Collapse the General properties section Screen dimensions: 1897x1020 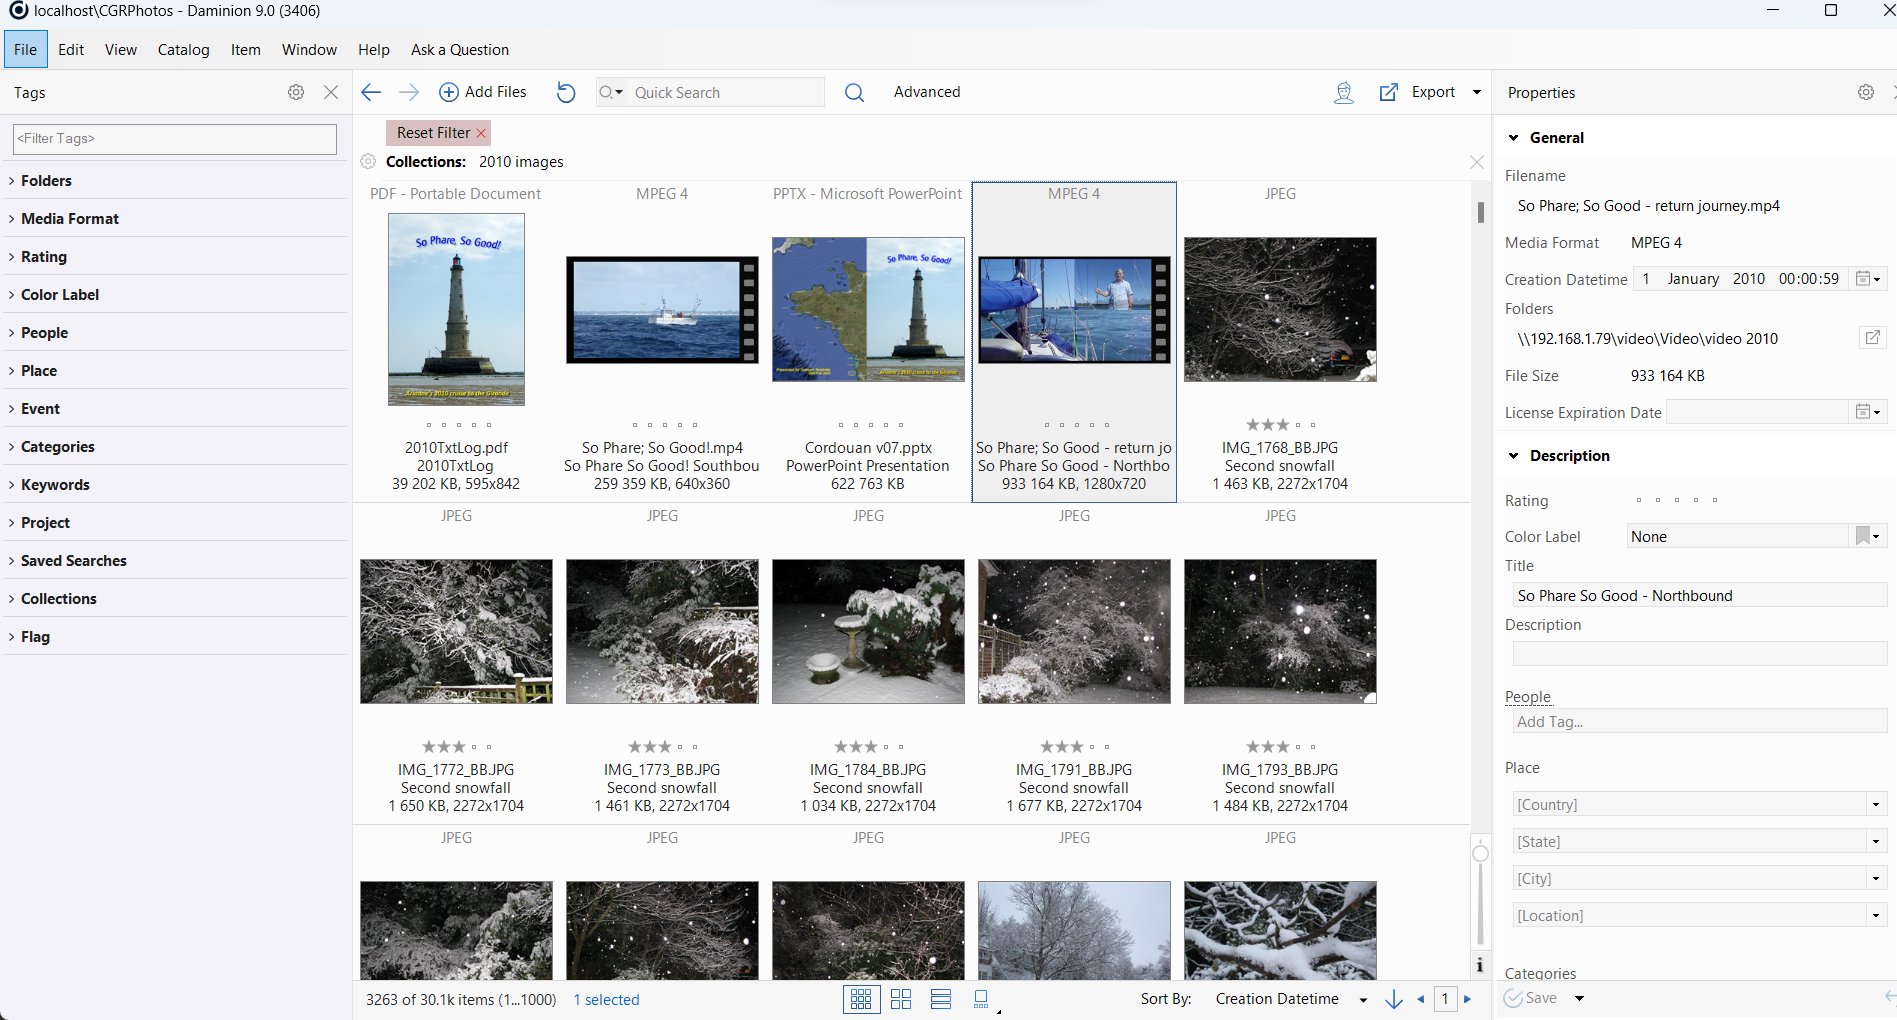[x=1514, y=138]
